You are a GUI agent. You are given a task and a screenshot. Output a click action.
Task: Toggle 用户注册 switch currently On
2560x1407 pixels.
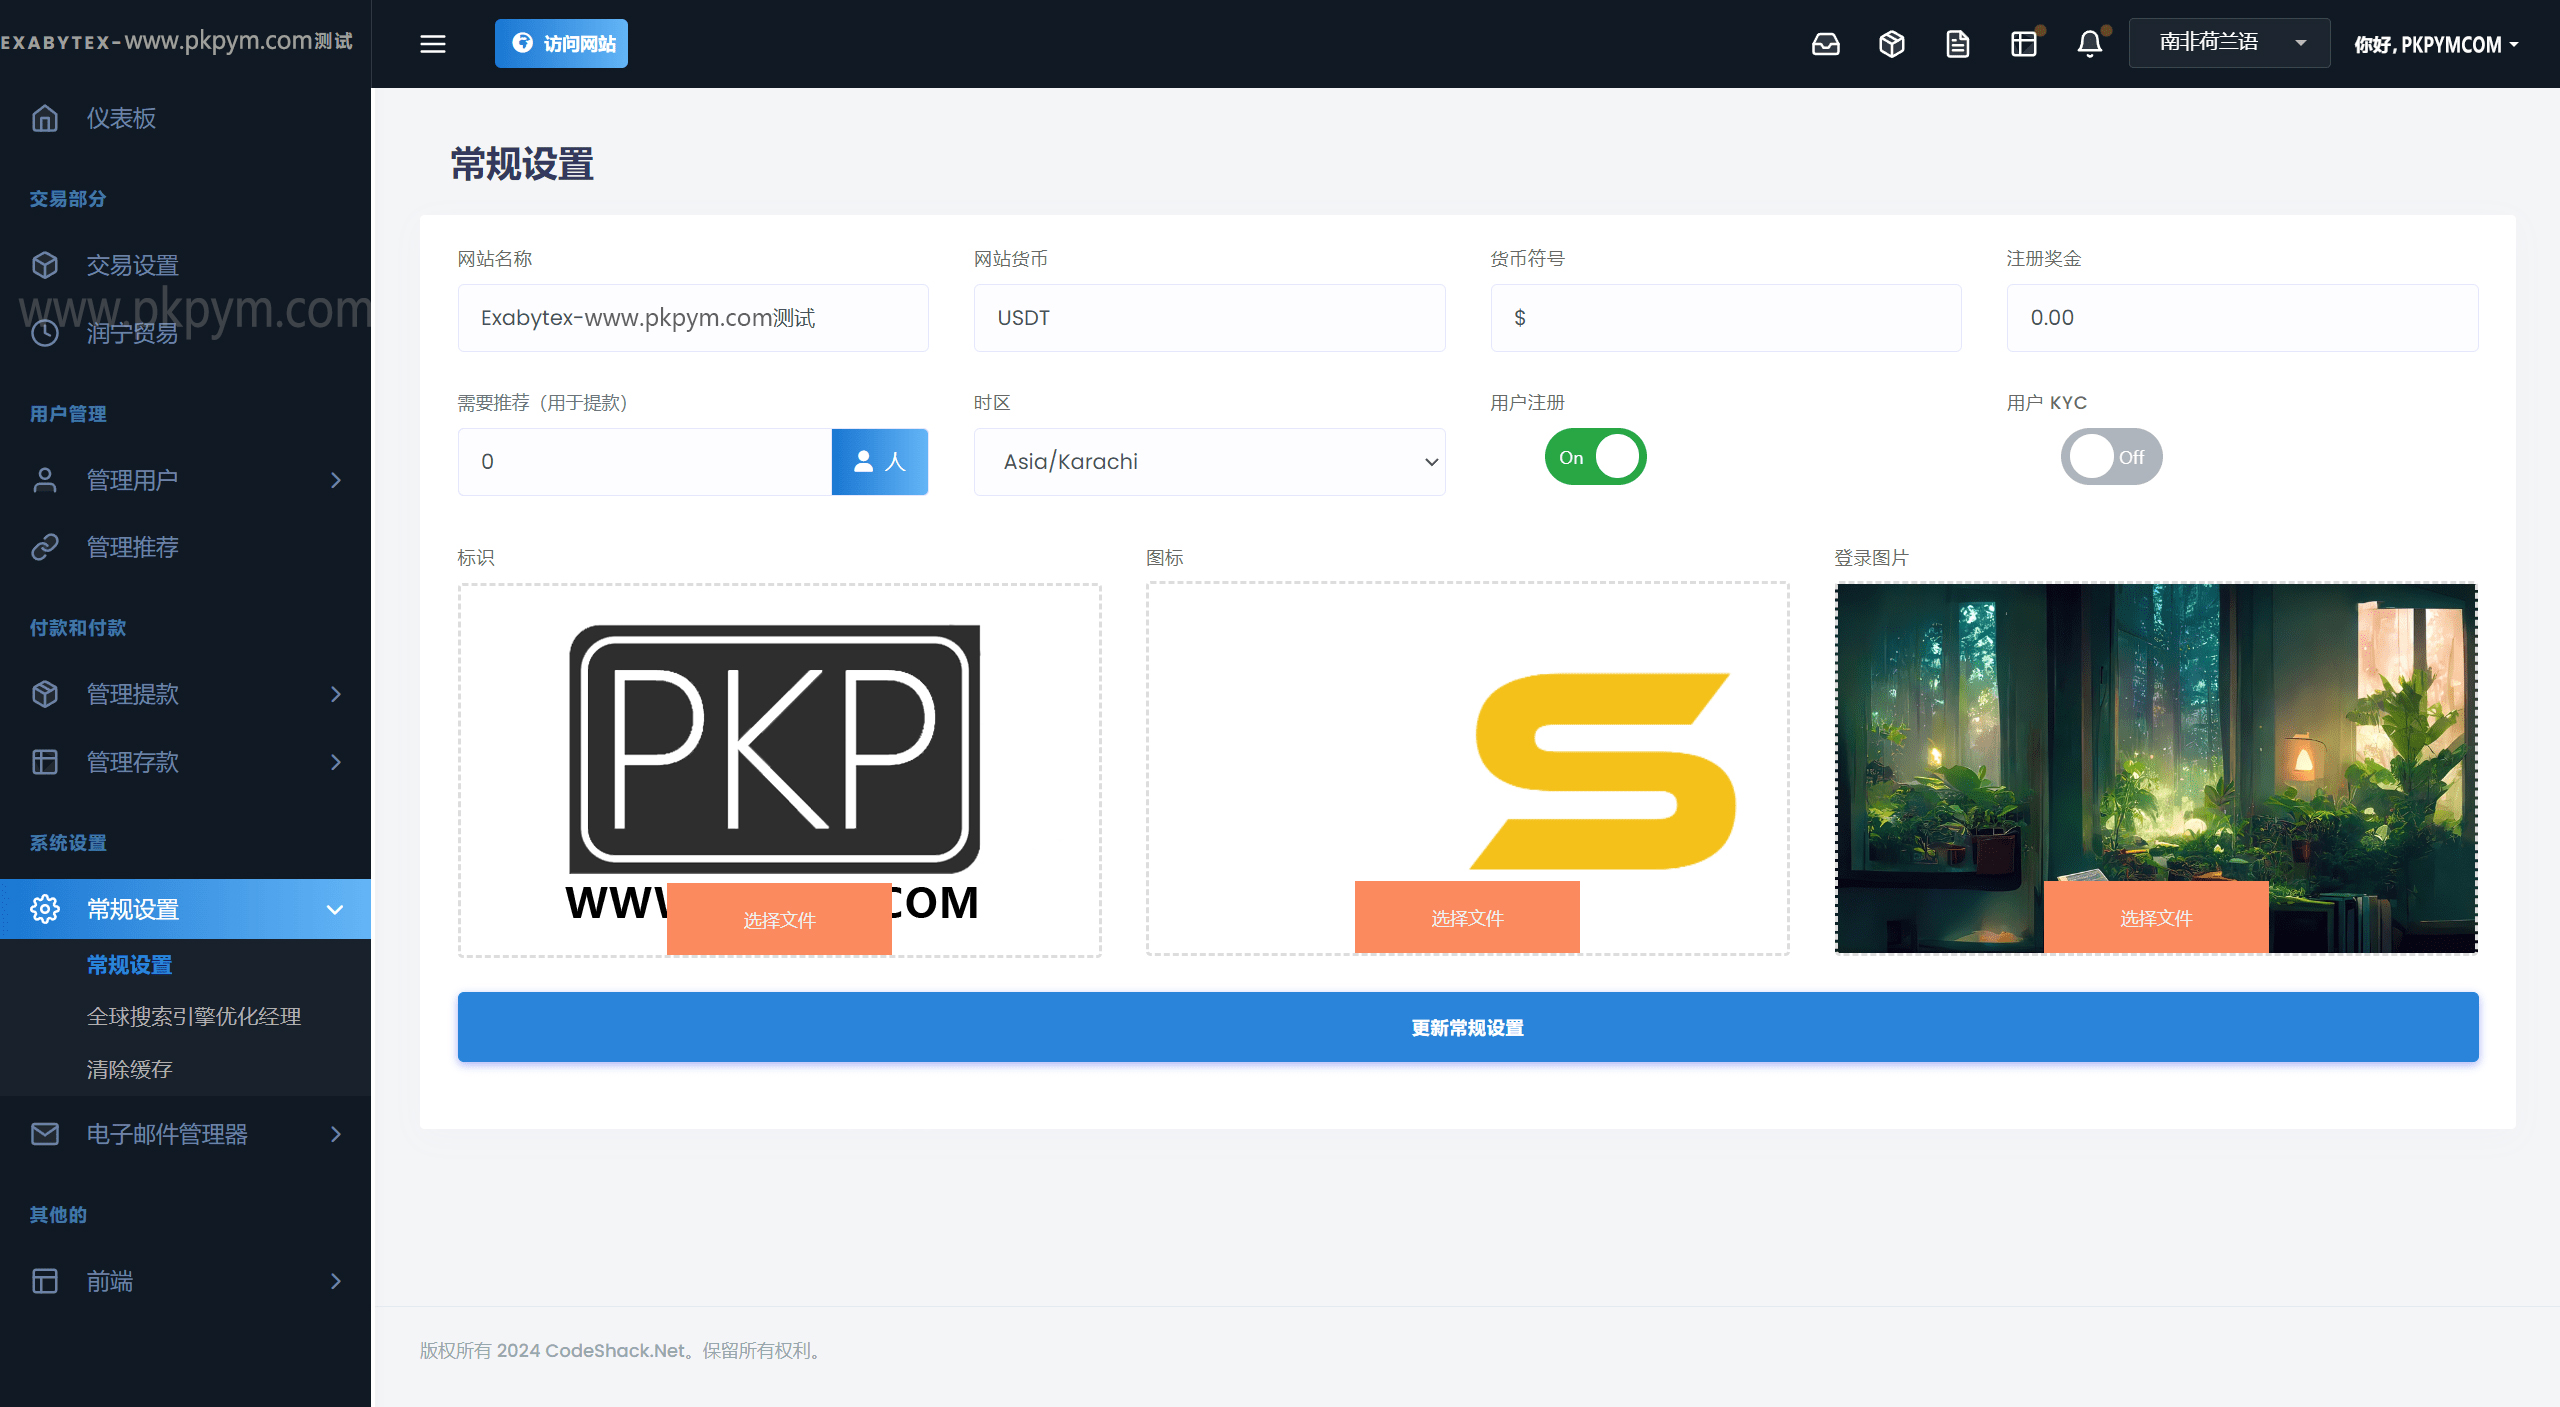click(1596, 457)
